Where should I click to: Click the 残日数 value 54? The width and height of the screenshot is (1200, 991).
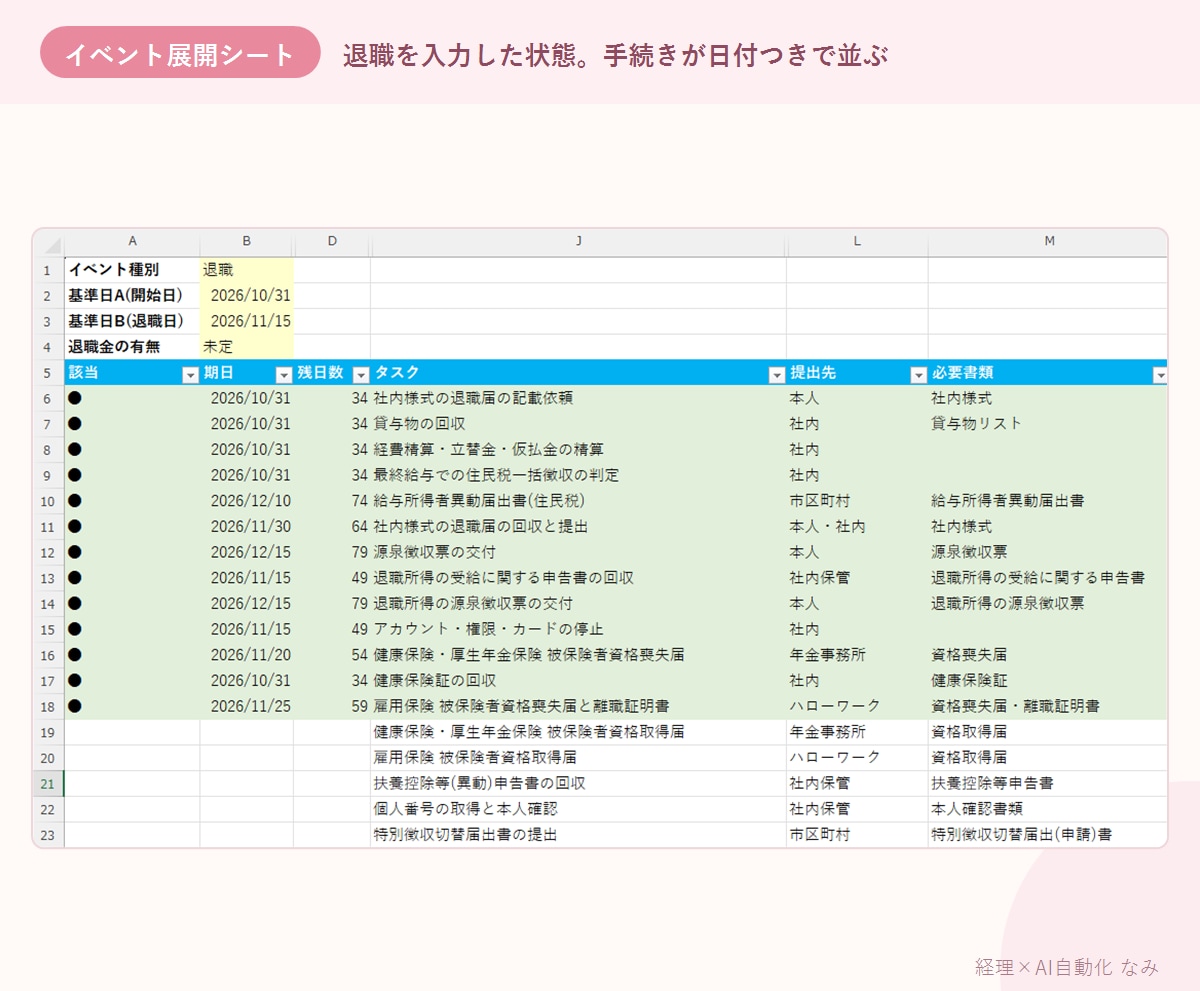[x=360, y=655]
